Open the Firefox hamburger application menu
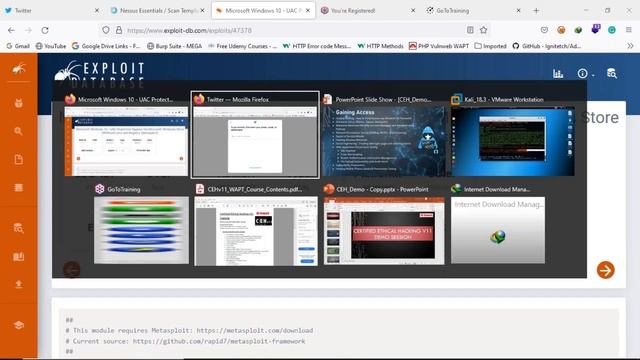Image resolution: width=640 pixels, height=360 pixels. [629, 30]
